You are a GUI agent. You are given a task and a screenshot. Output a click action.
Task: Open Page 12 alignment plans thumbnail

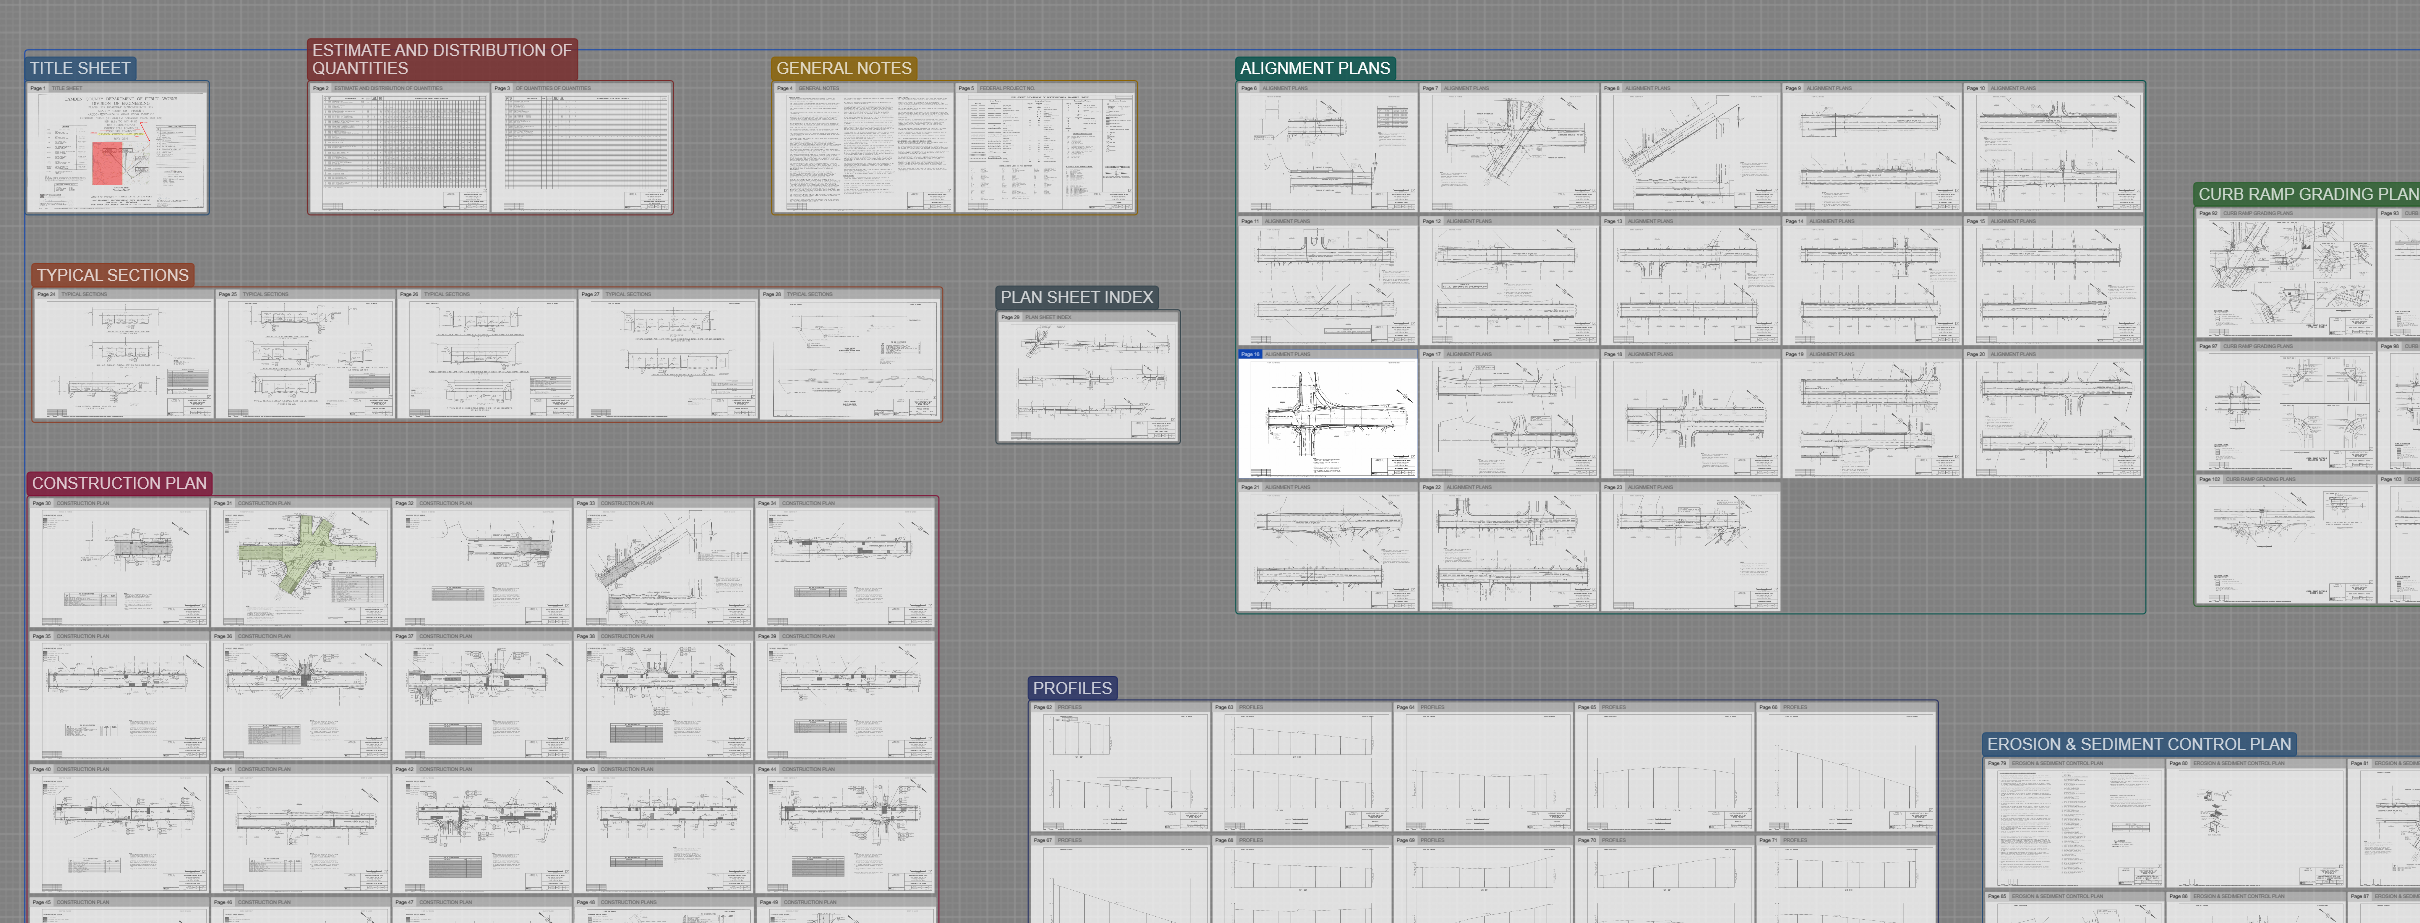click(x=1509, y=281)
